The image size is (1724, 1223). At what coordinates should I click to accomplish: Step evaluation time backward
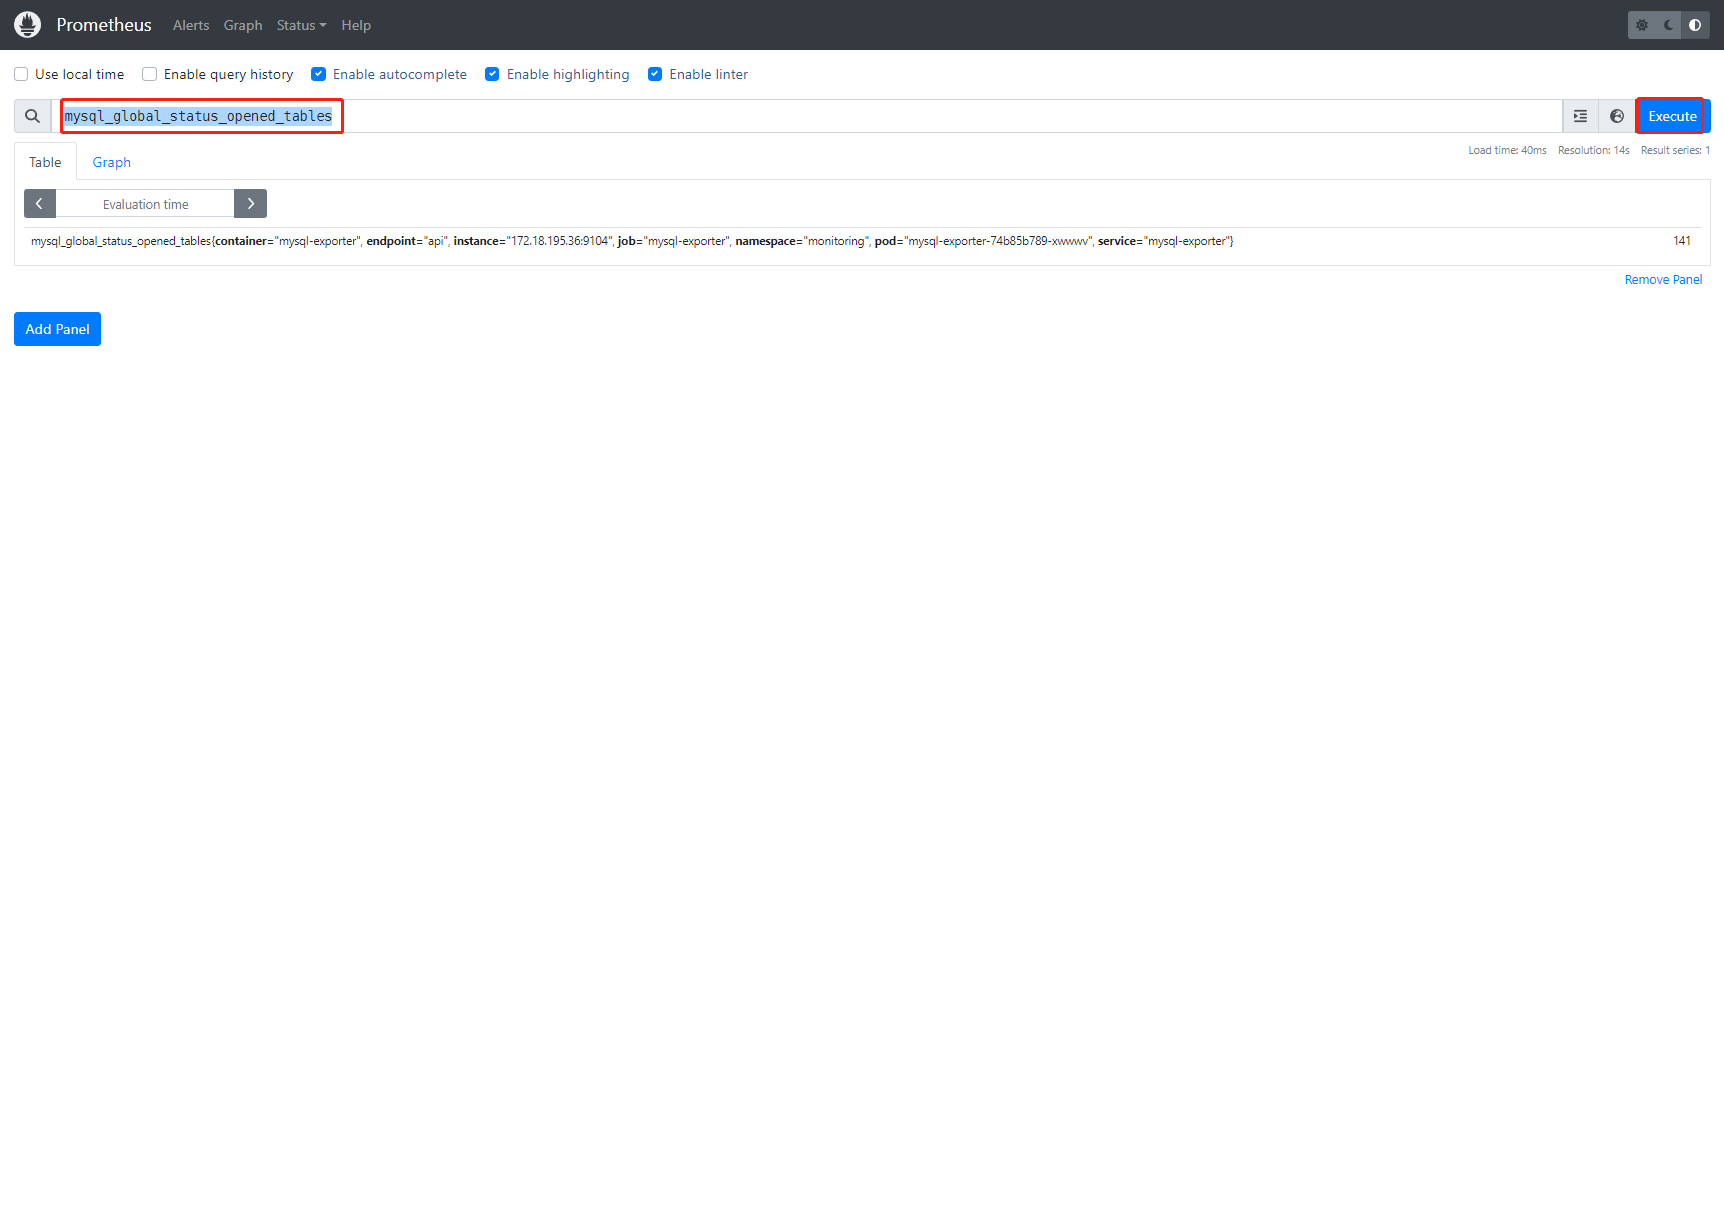pyautogui.click(x=40, y=204)
